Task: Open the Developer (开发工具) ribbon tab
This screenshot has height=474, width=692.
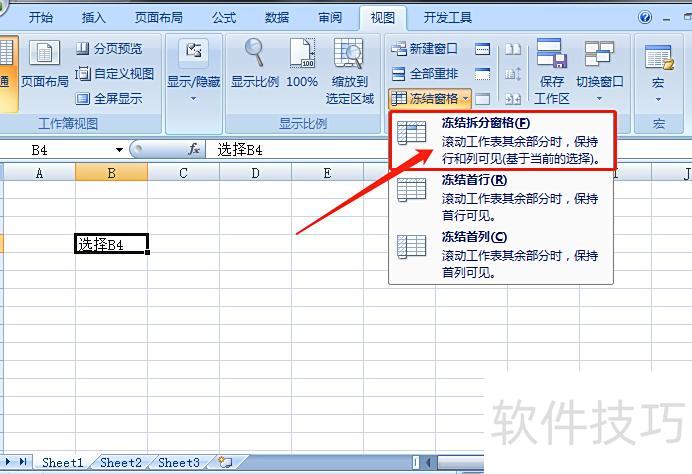Action: click(448, 18)
